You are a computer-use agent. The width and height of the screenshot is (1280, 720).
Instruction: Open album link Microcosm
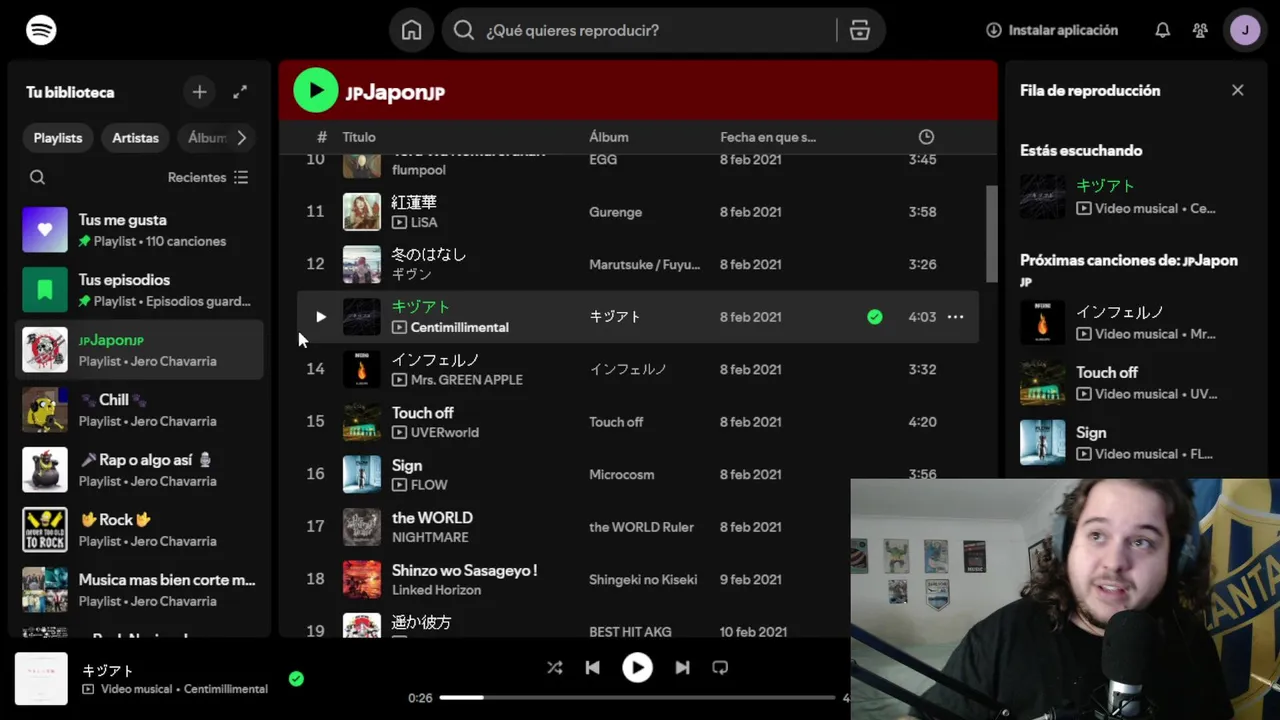pyautogui.click(x=622, y=474)
